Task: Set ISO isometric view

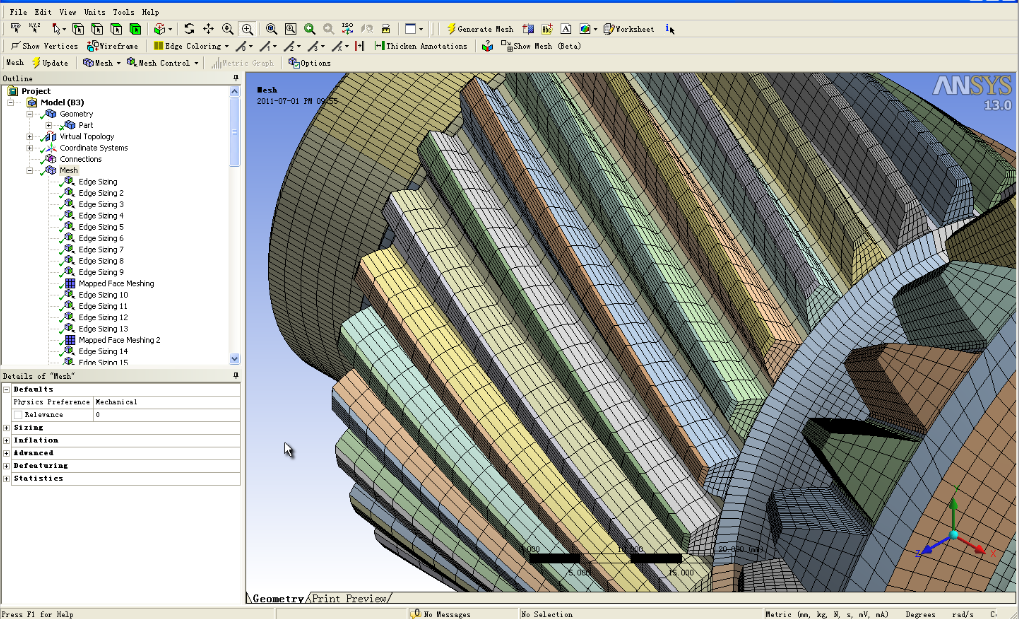Action: click(347, 29)
